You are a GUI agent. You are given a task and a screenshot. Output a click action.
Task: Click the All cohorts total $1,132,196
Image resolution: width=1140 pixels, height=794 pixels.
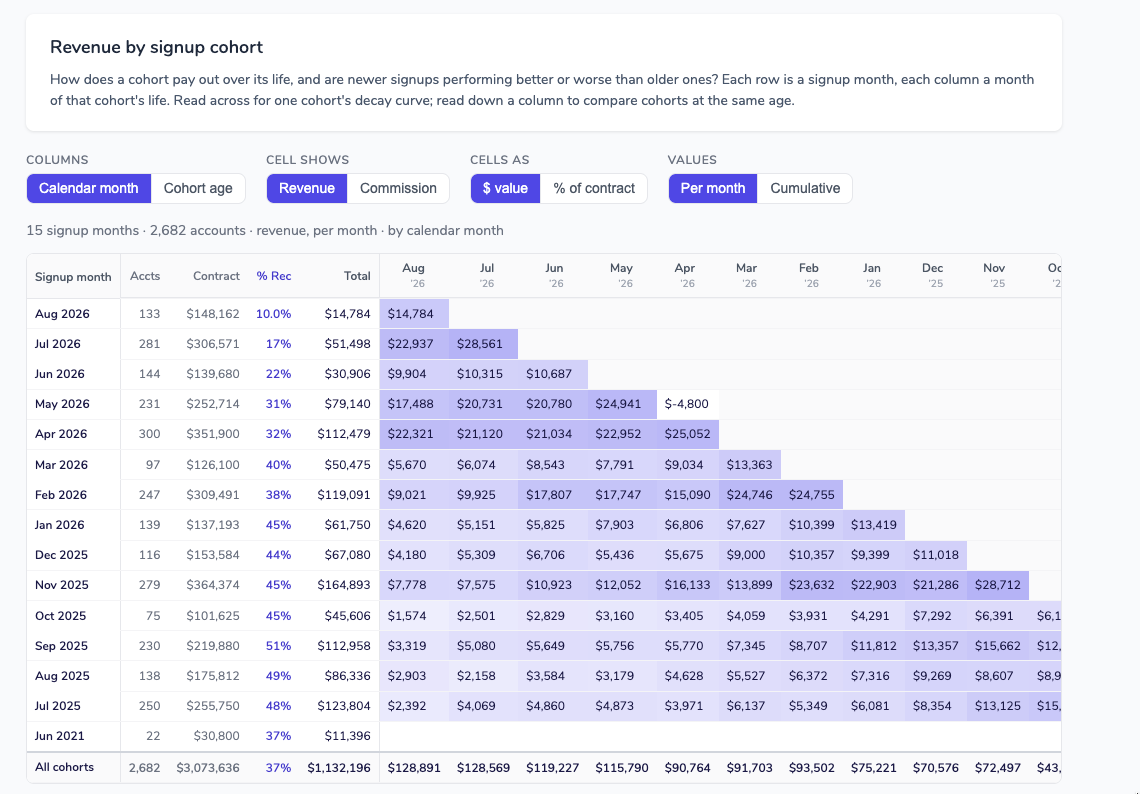339,768
